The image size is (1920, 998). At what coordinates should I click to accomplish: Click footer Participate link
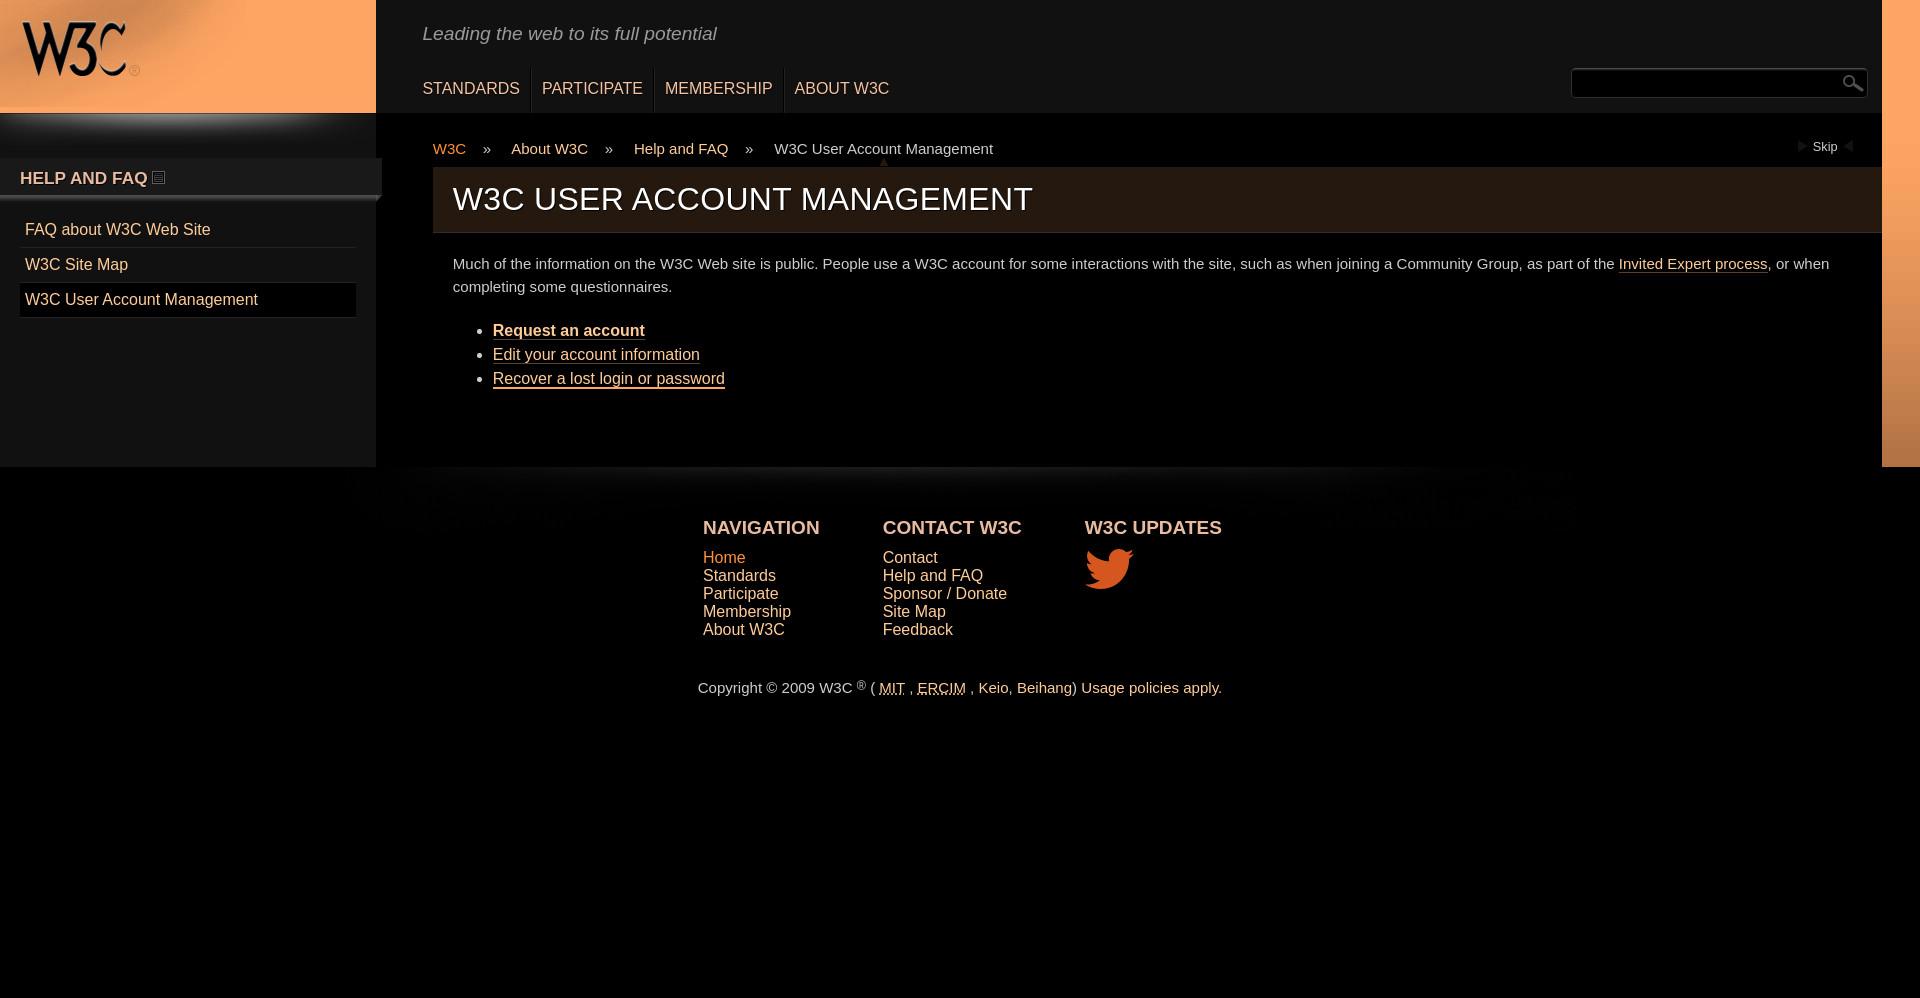click(740, 594)
